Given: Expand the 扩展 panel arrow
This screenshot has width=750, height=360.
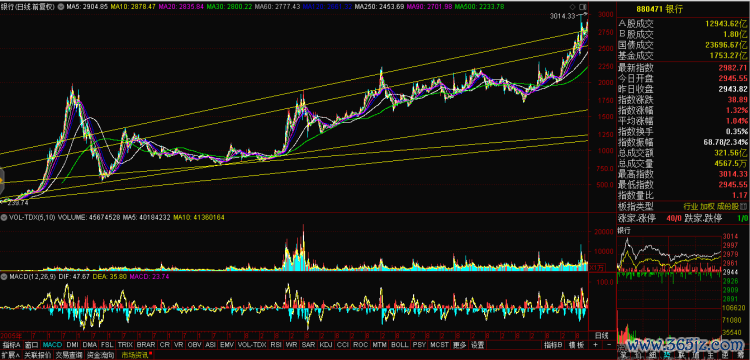Looking at the screenshot, I should [11, 355].
